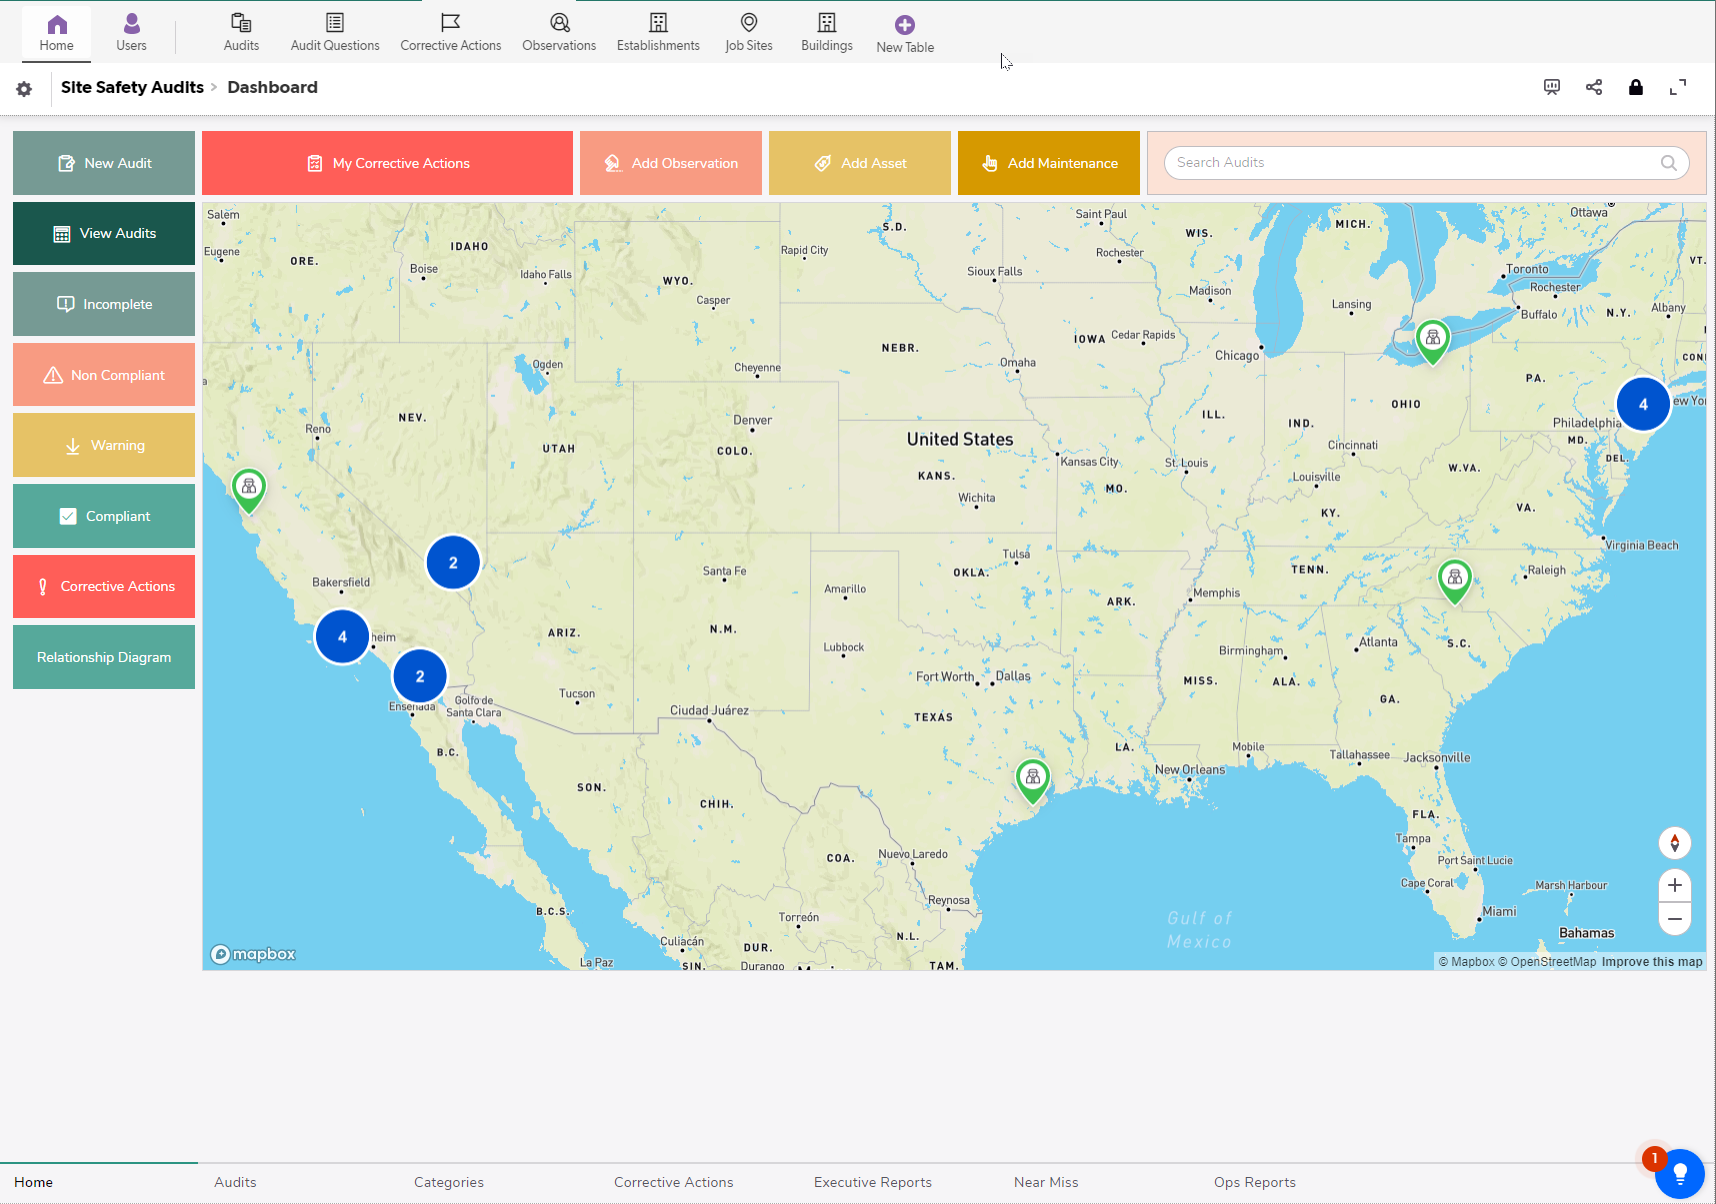This screenshot has height=1204, width=1716.
Task: Start a New Audit
Action: pyautogui.click(x=103, y=163)
